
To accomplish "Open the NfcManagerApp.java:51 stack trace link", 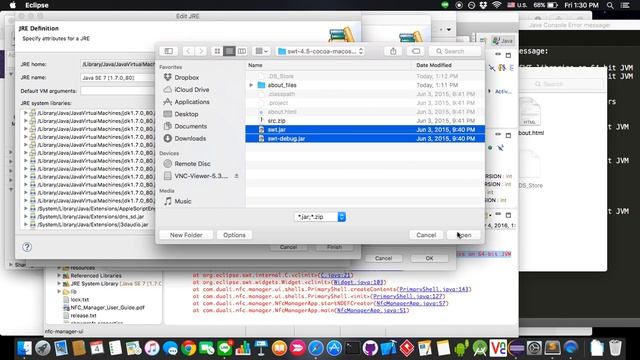I will [371, 310].
